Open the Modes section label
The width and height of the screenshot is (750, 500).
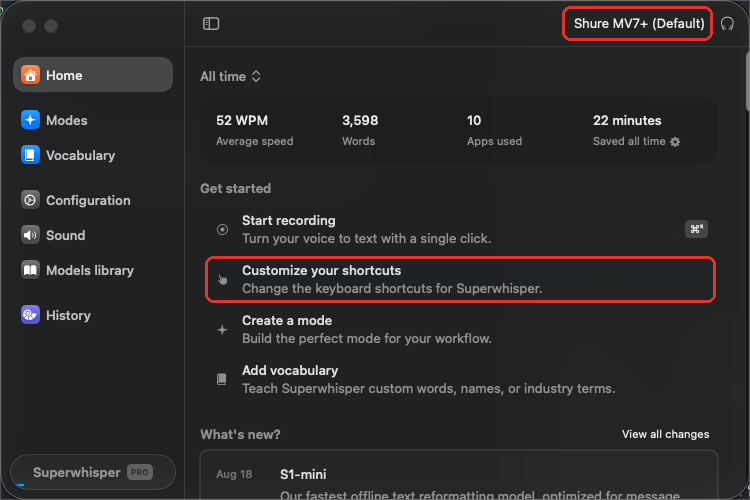[x=66, y=120]
